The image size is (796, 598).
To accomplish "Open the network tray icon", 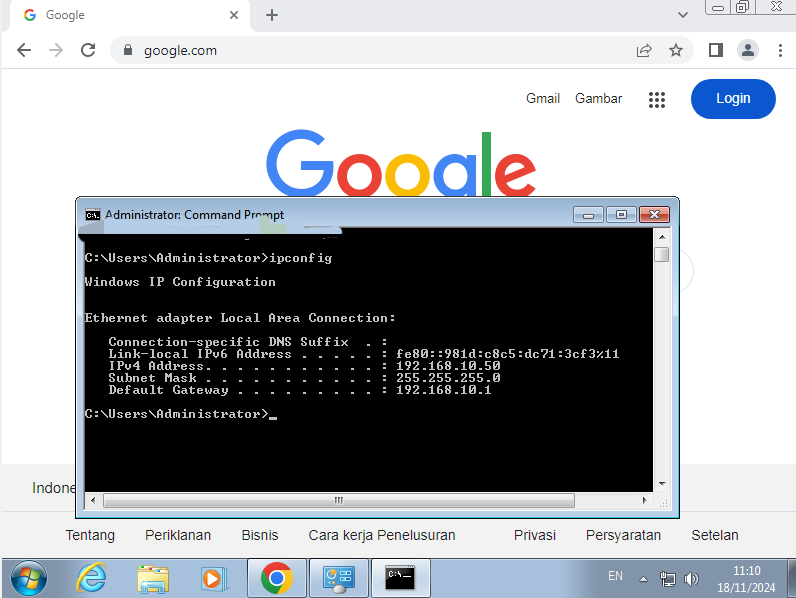I will (668, 579).
